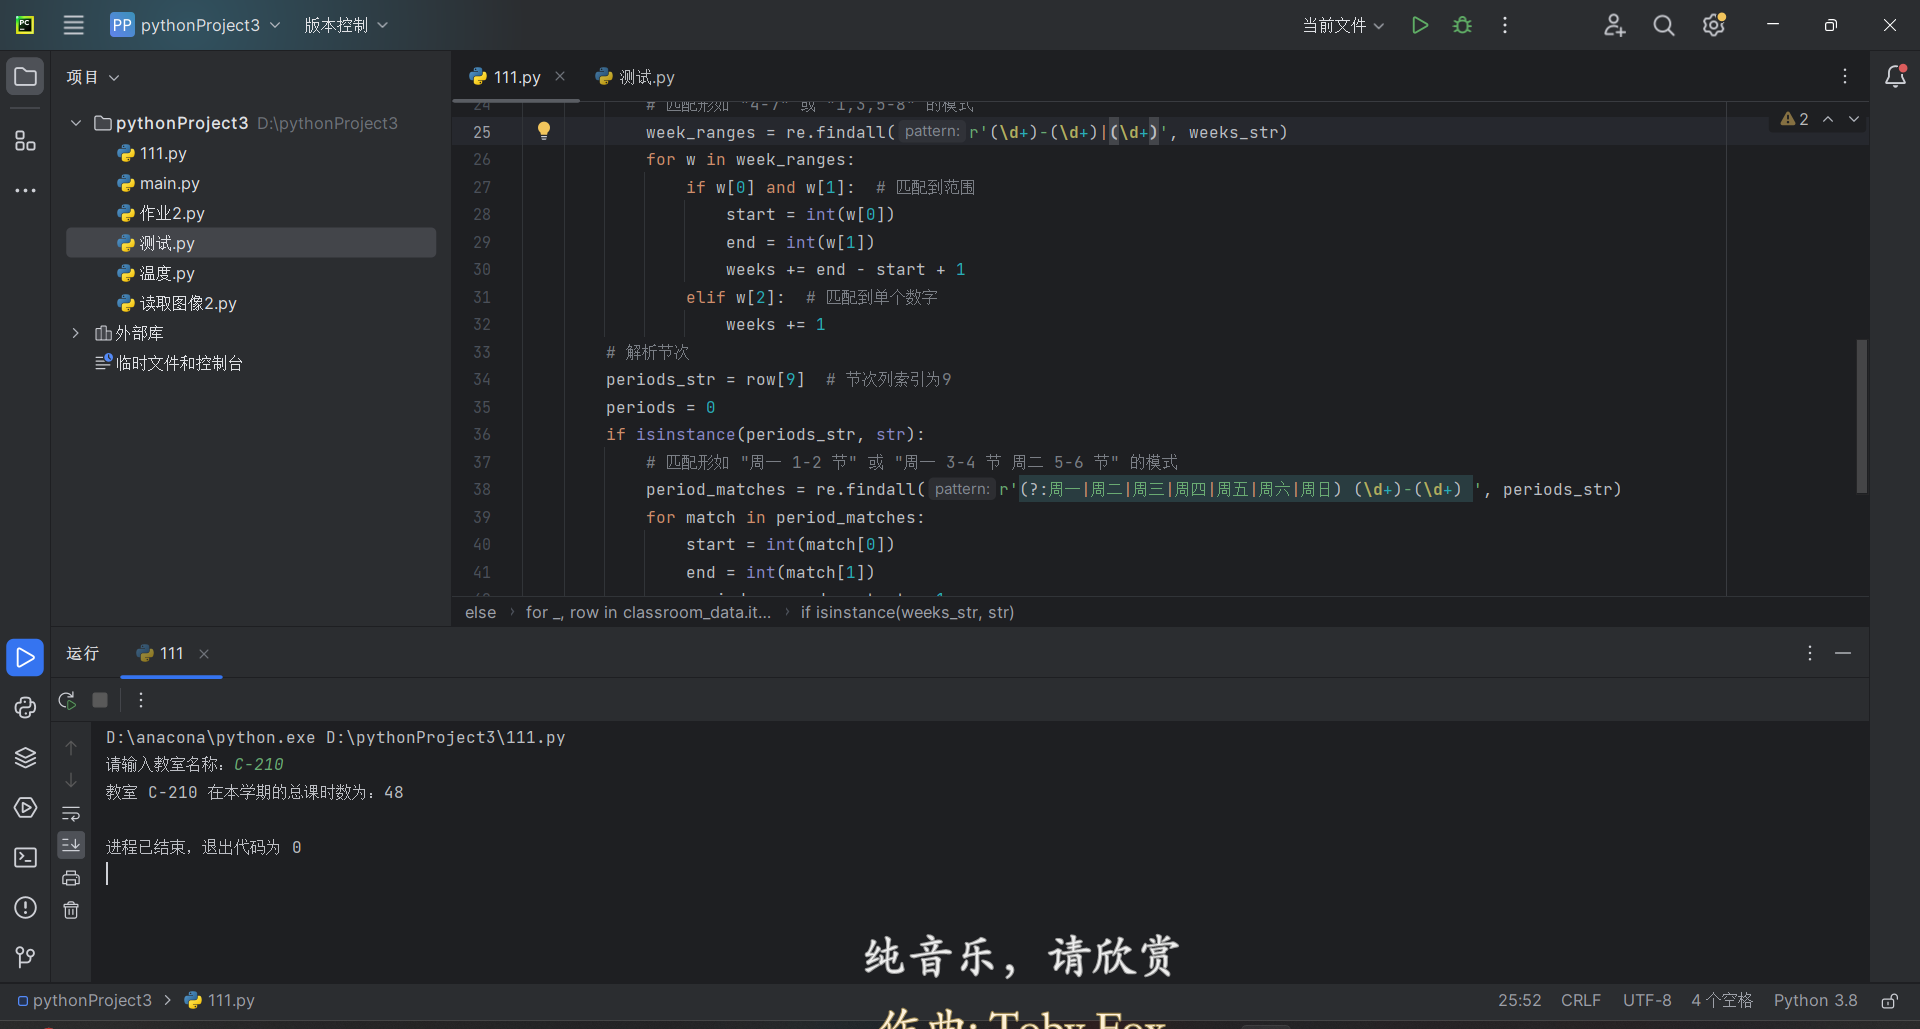Open the warnings indicator showing 2

(x=1795, y=119)
